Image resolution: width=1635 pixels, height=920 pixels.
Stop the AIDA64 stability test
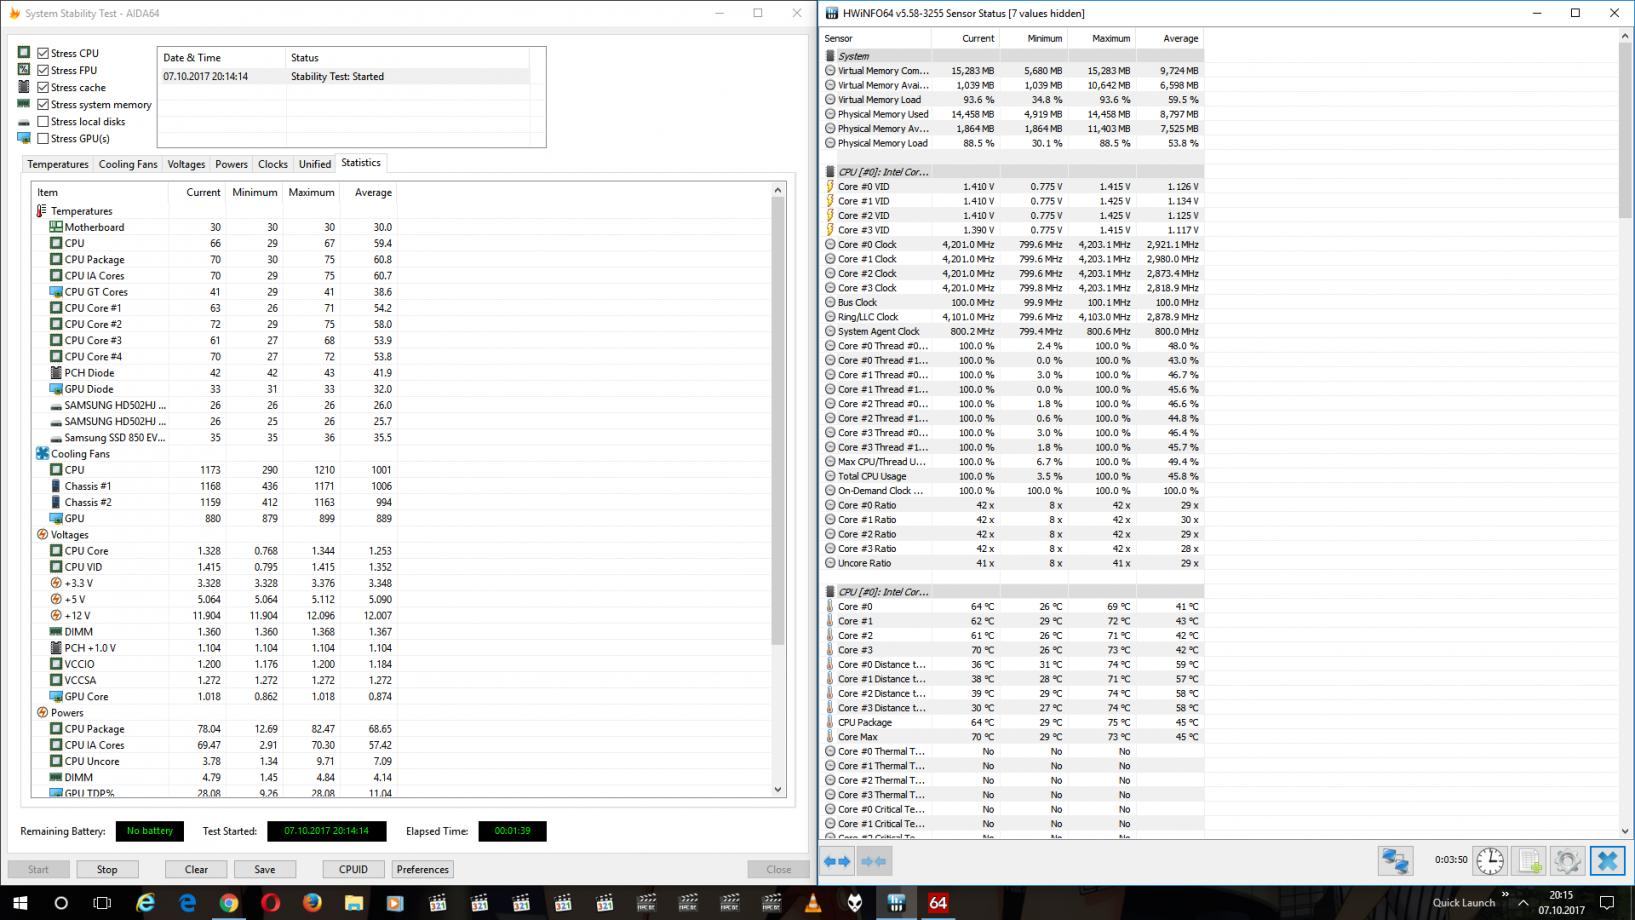[107, 869]
